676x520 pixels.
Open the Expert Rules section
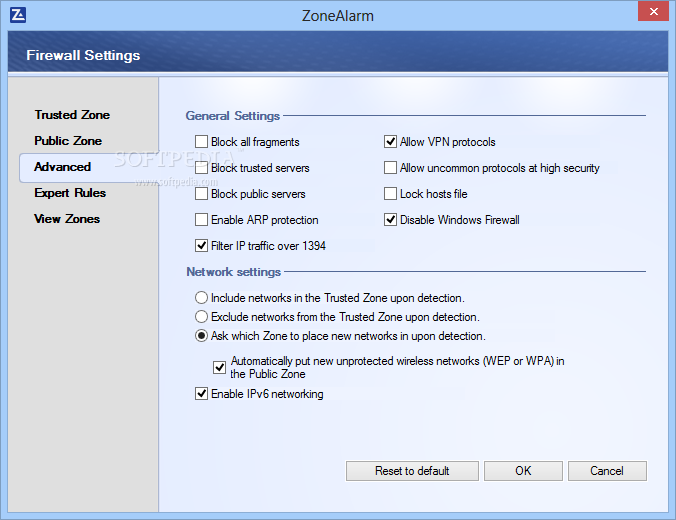70,193
